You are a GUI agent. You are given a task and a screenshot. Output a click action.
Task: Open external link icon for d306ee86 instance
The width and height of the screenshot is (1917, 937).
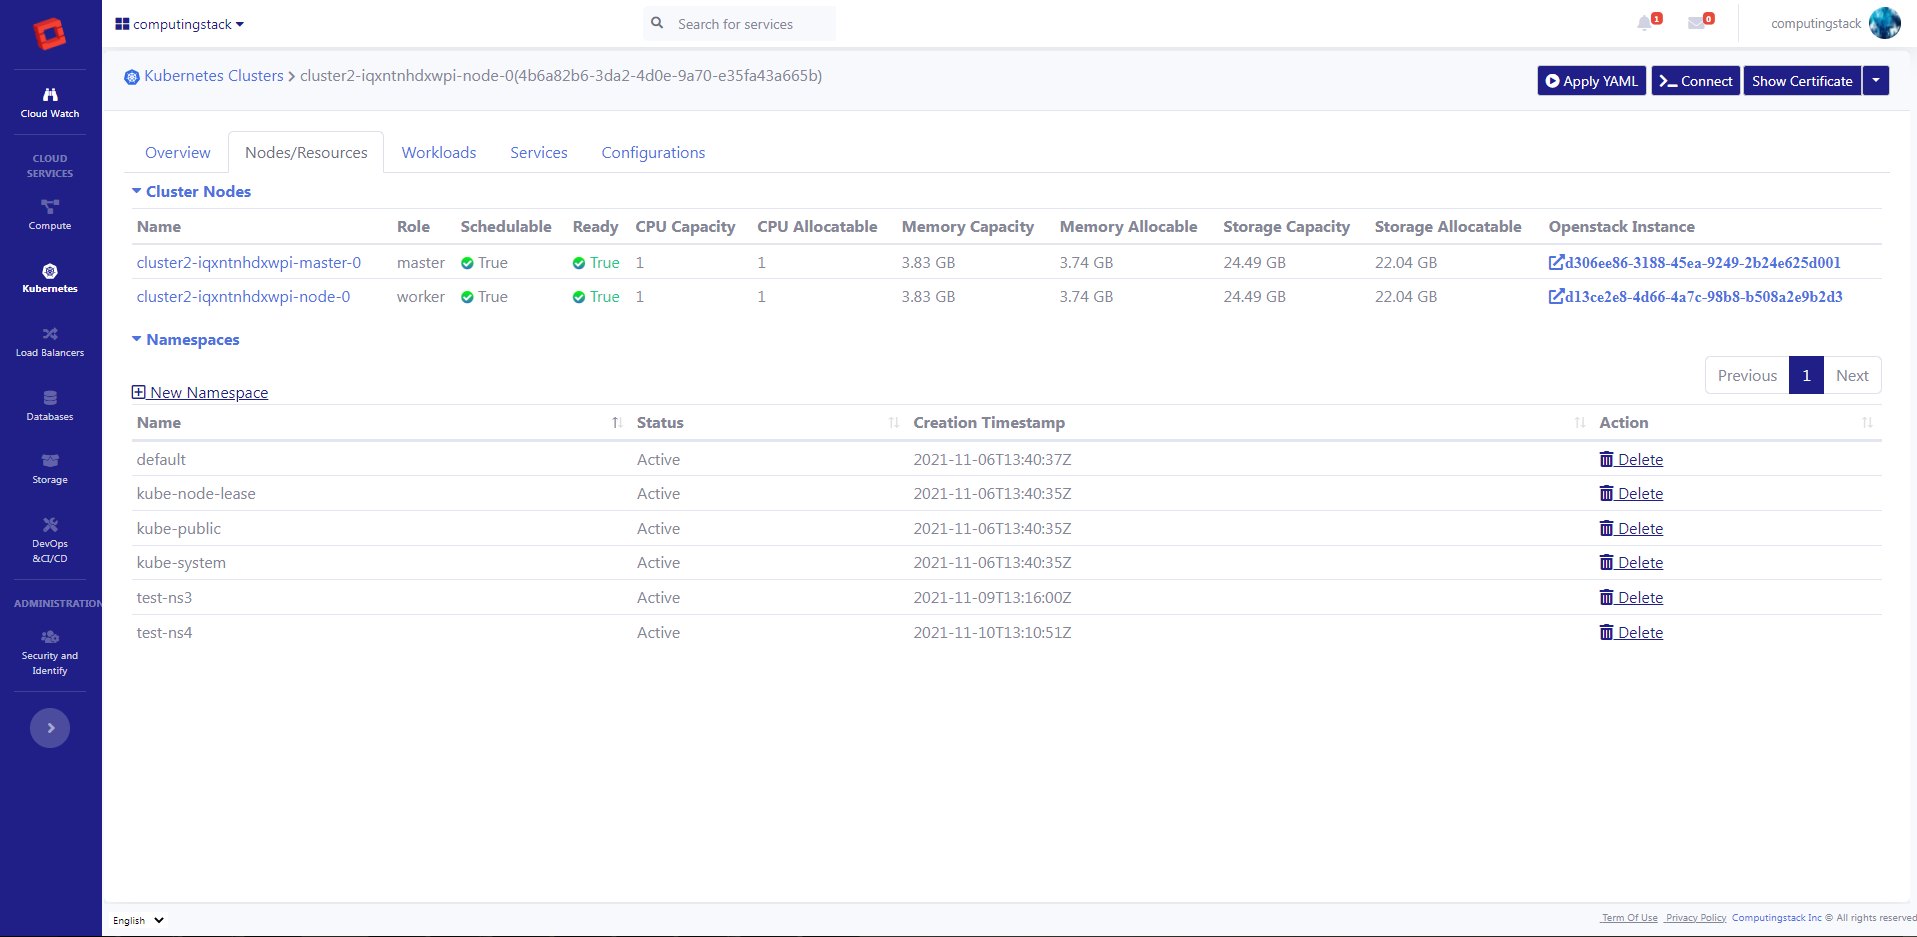[x=1556, y=262]
